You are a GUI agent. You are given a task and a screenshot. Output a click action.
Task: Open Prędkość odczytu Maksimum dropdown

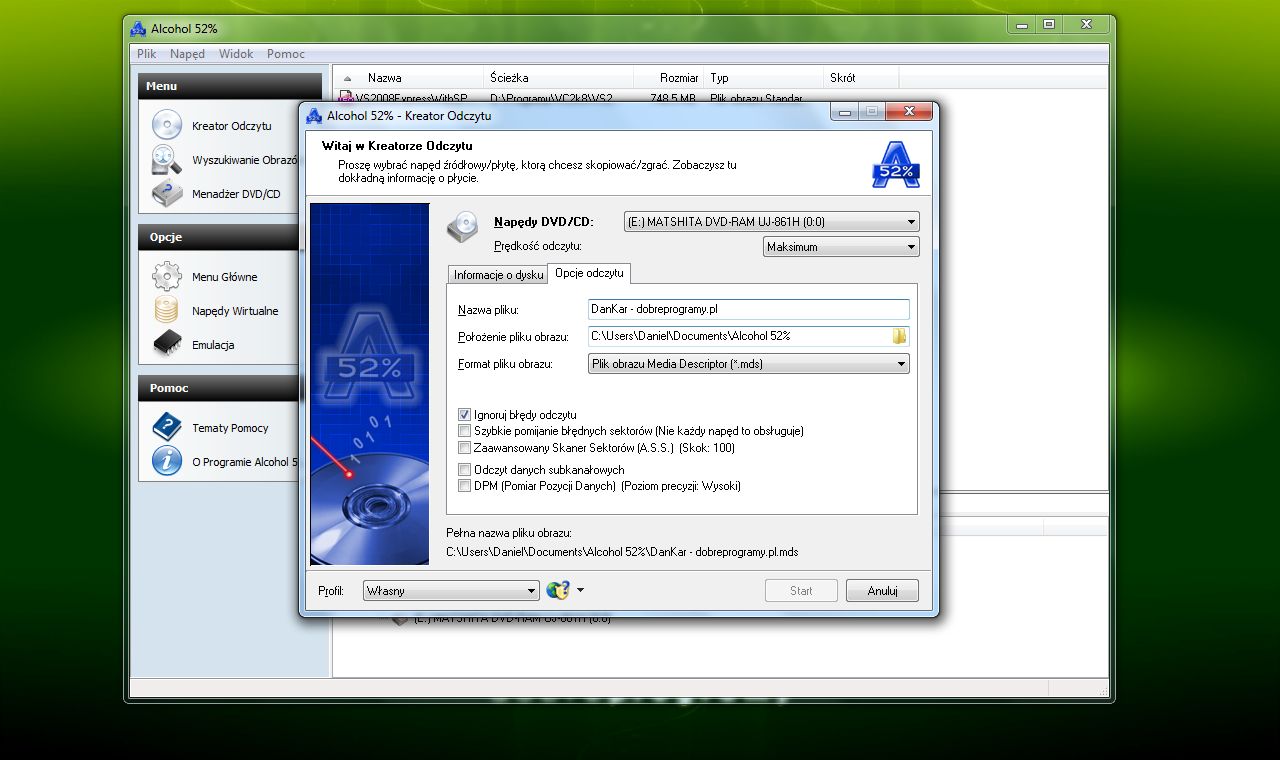[841, 247]
